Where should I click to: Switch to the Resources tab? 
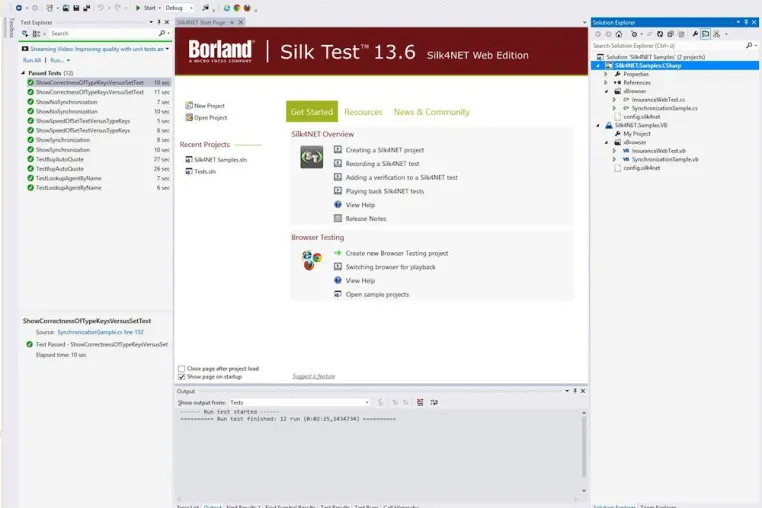tap(363, 112)
